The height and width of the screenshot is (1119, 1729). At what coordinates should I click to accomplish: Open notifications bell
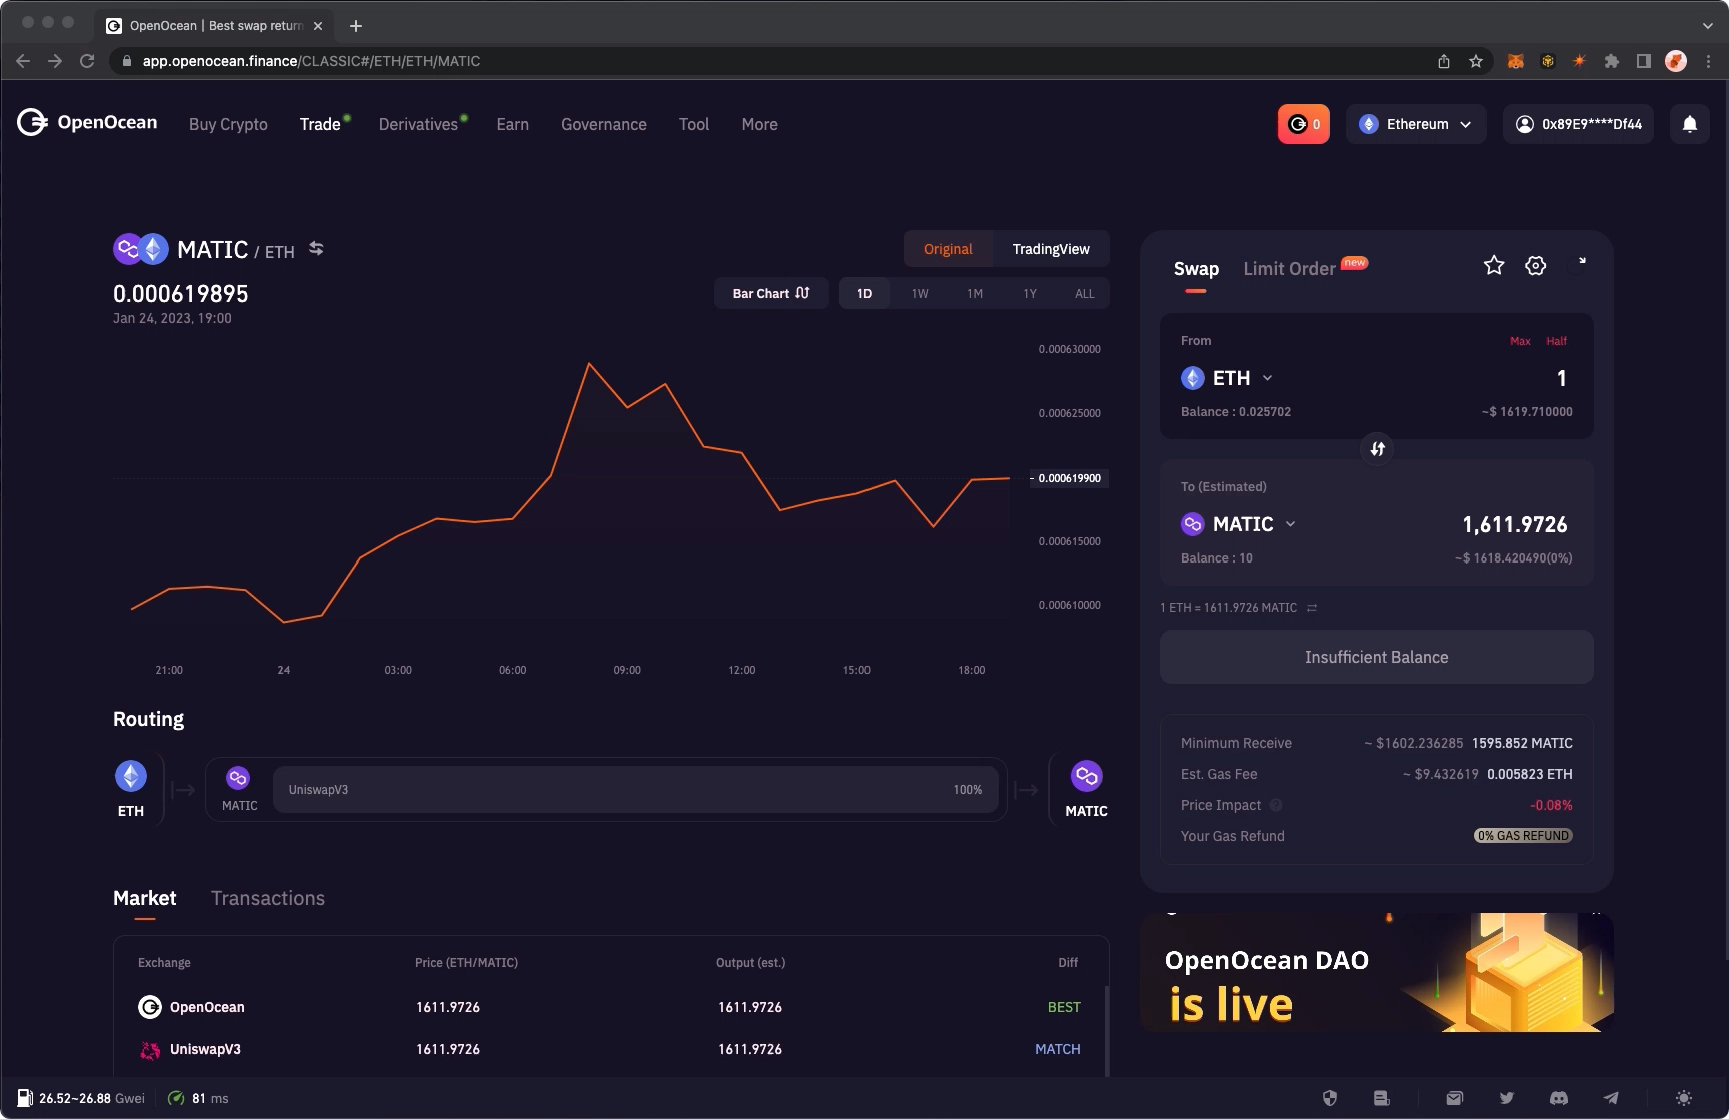[1690, 124]
